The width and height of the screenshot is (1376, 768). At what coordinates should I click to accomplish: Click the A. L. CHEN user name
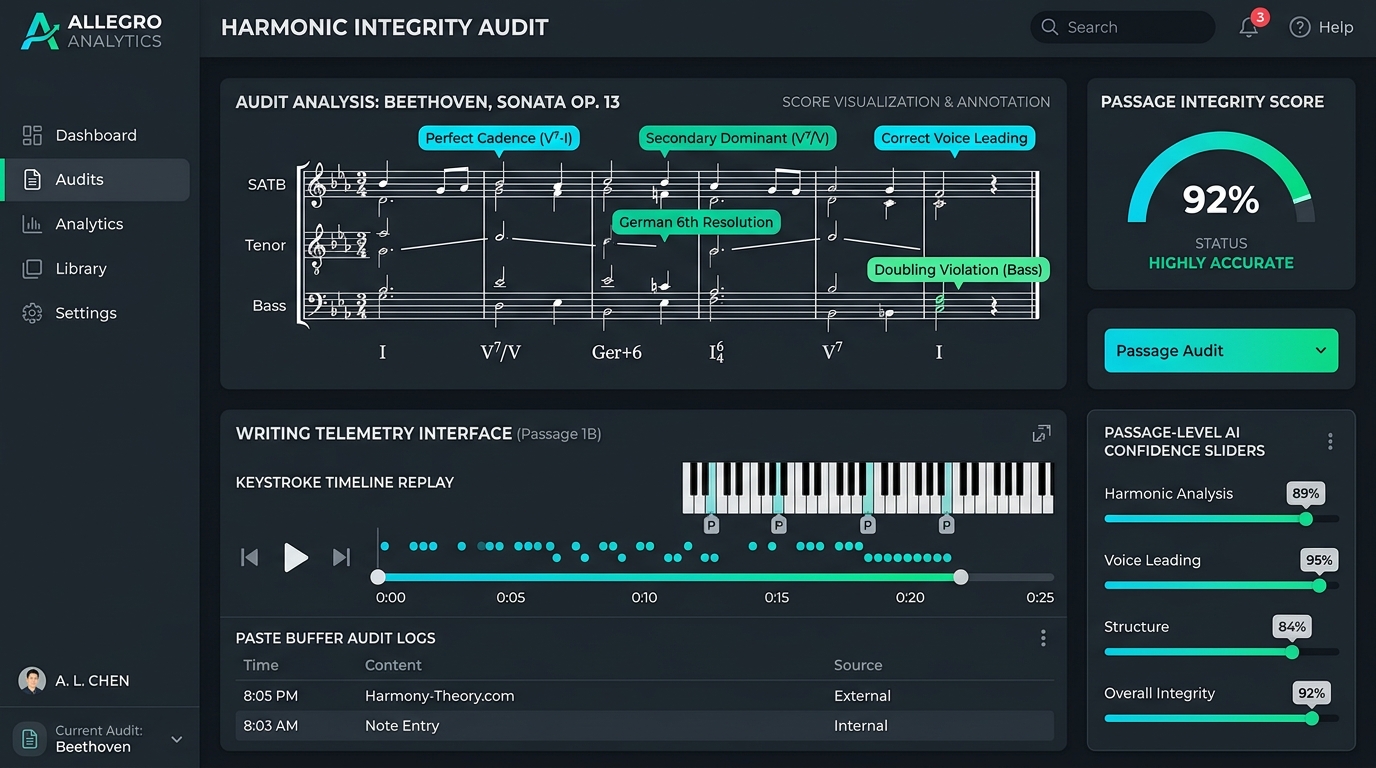point(92,681)
